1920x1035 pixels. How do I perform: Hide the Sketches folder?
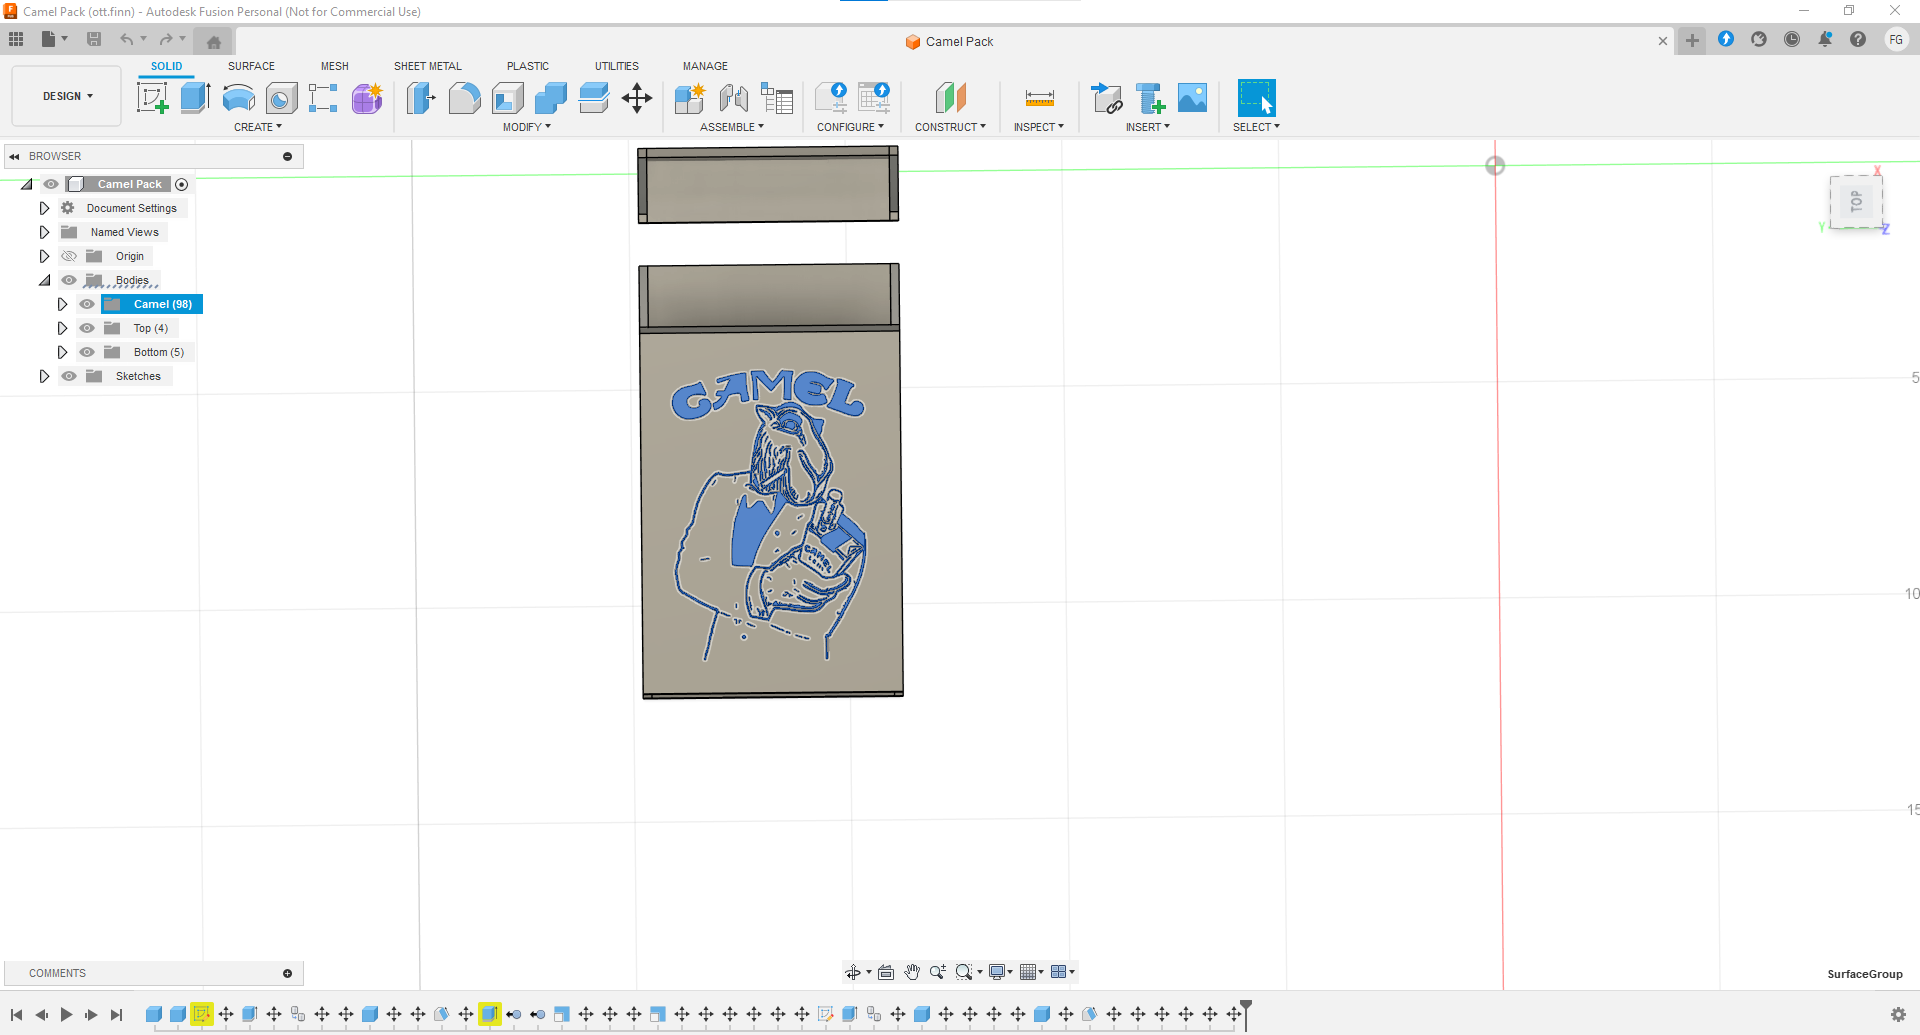69,376
